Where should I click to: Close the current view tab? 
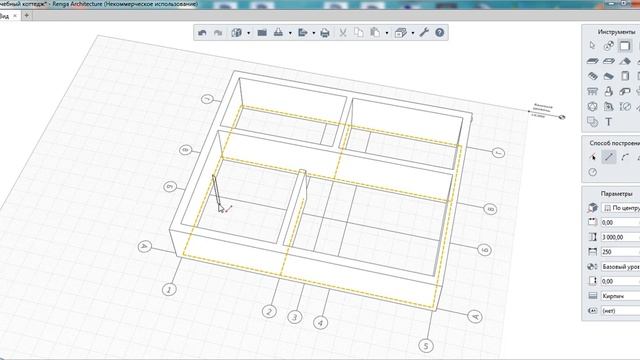(x=15, y=16)
